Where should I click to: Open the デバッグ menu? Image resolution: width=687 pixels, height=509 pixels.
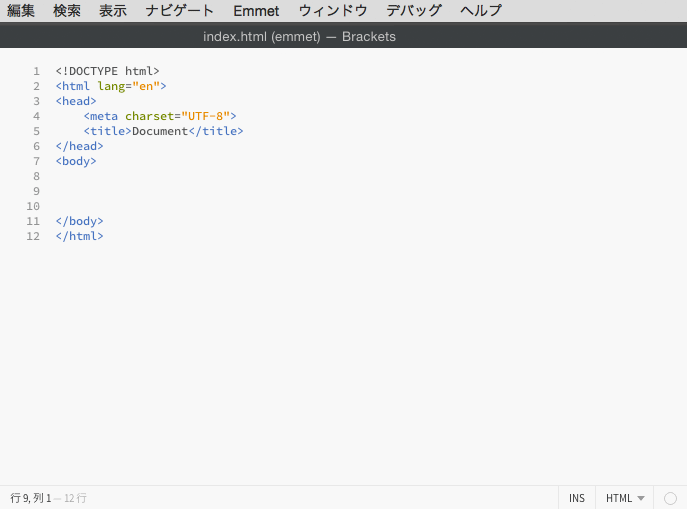point(414,11)
